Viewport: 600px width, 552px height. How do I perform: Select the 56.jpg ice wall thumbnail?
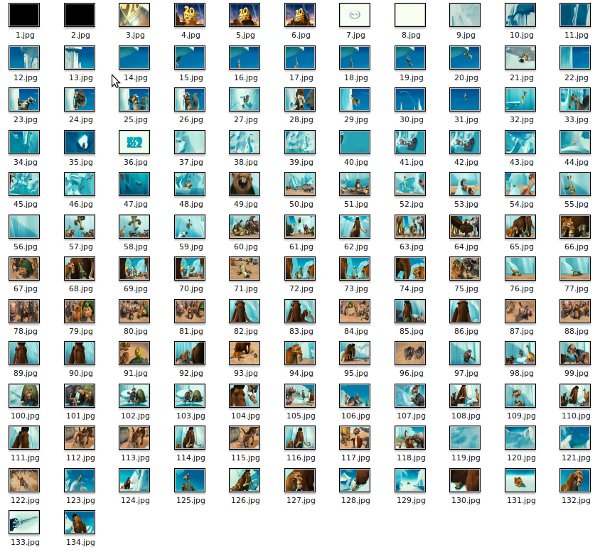[24, 227]
